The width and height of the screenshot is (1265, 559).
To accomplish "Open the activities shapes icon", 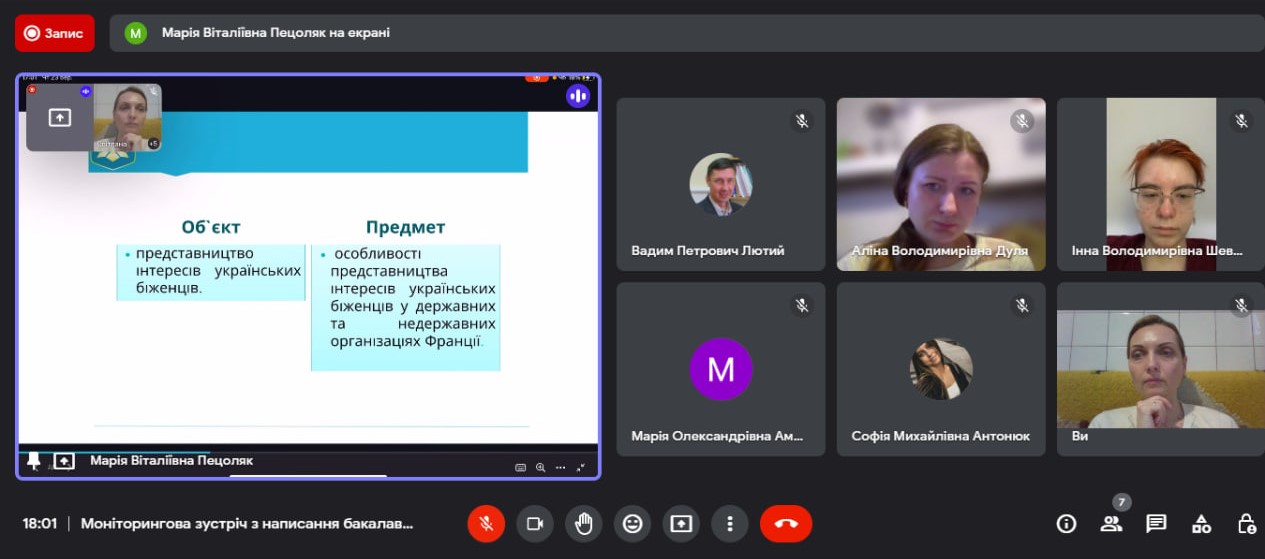I will 1201,523.
